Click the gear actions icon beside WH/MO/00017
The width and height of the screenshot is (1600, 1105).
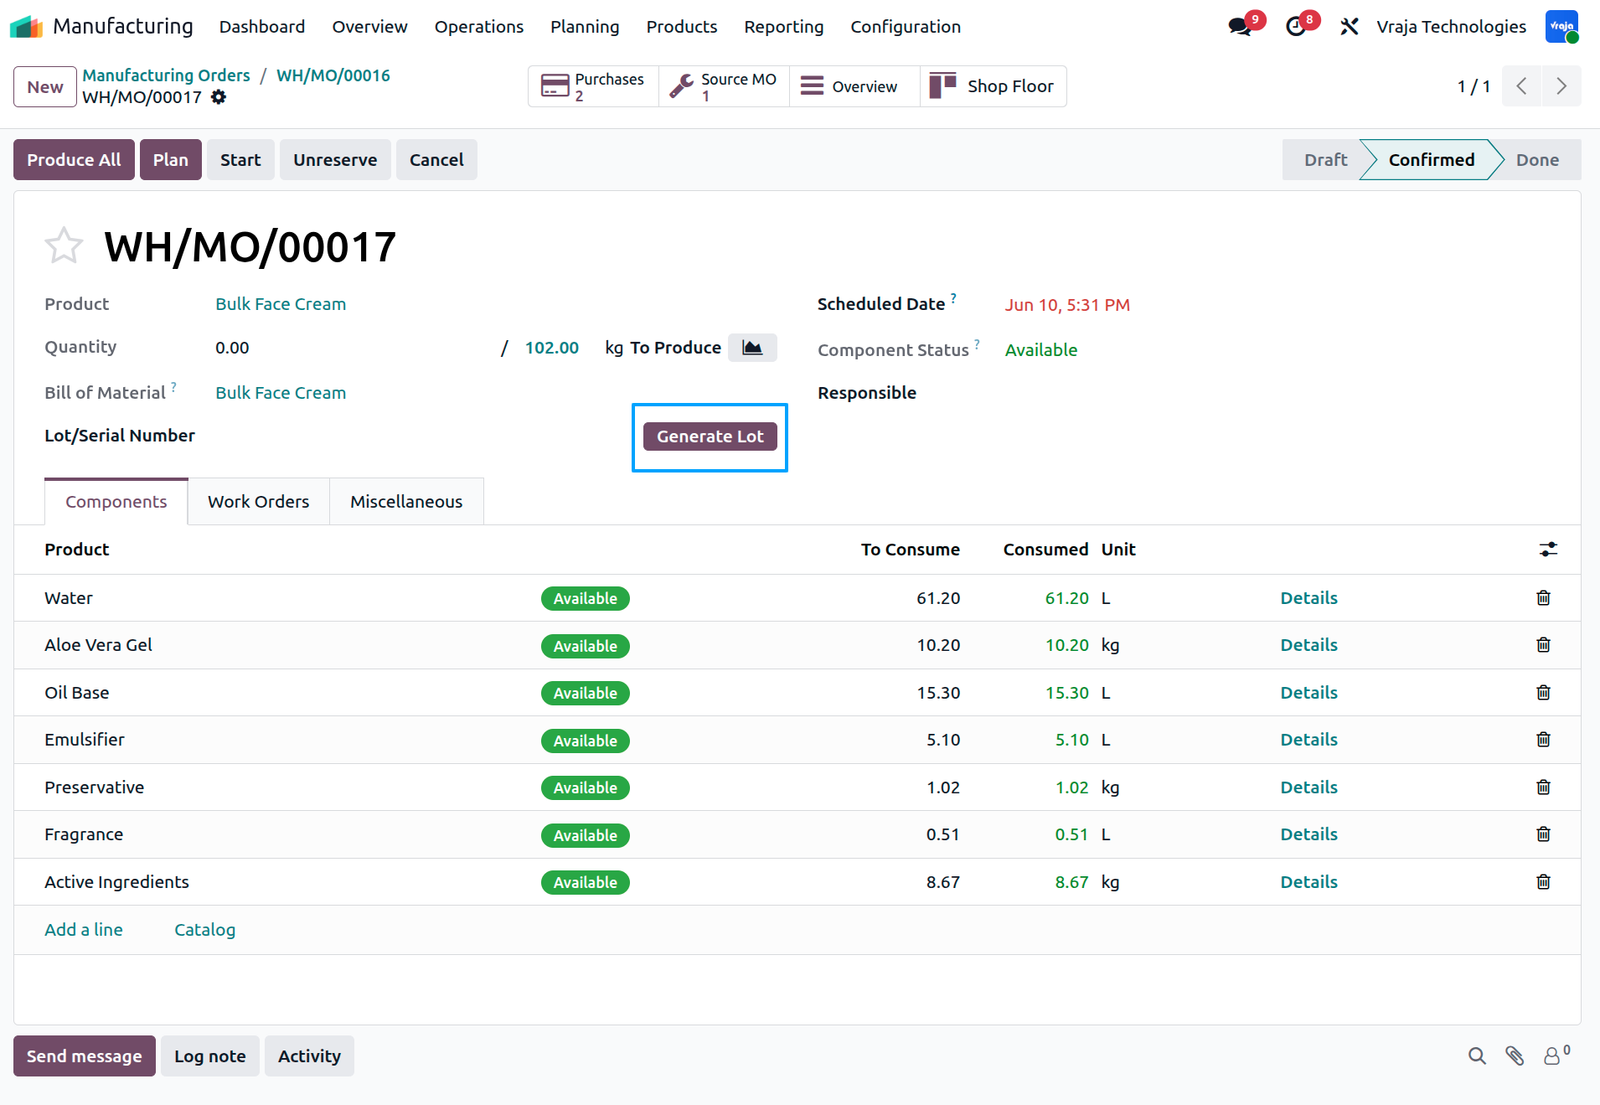(x=218, y=97)
